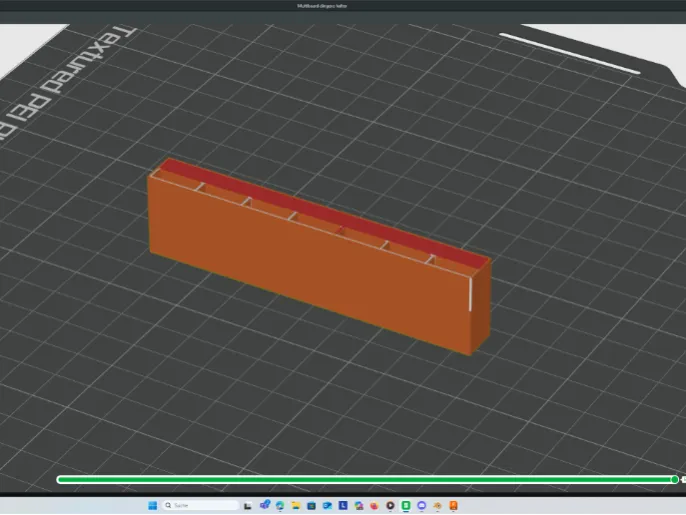Viewport: 686px width, 515px height.
Task: Launch Microsoft Edge from the taskbar
Action: 280,505
